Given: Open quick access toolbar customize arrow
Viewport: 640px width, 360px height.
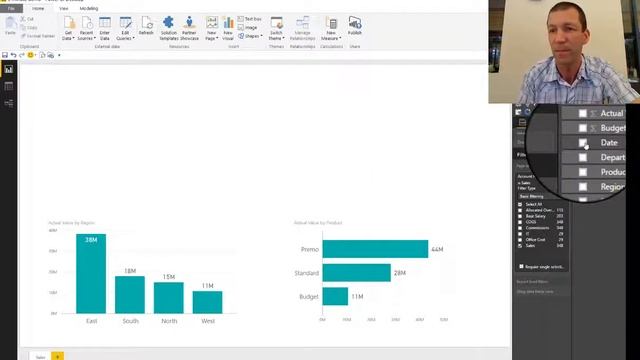Looking at the screenshot, I should coord(59,55).
